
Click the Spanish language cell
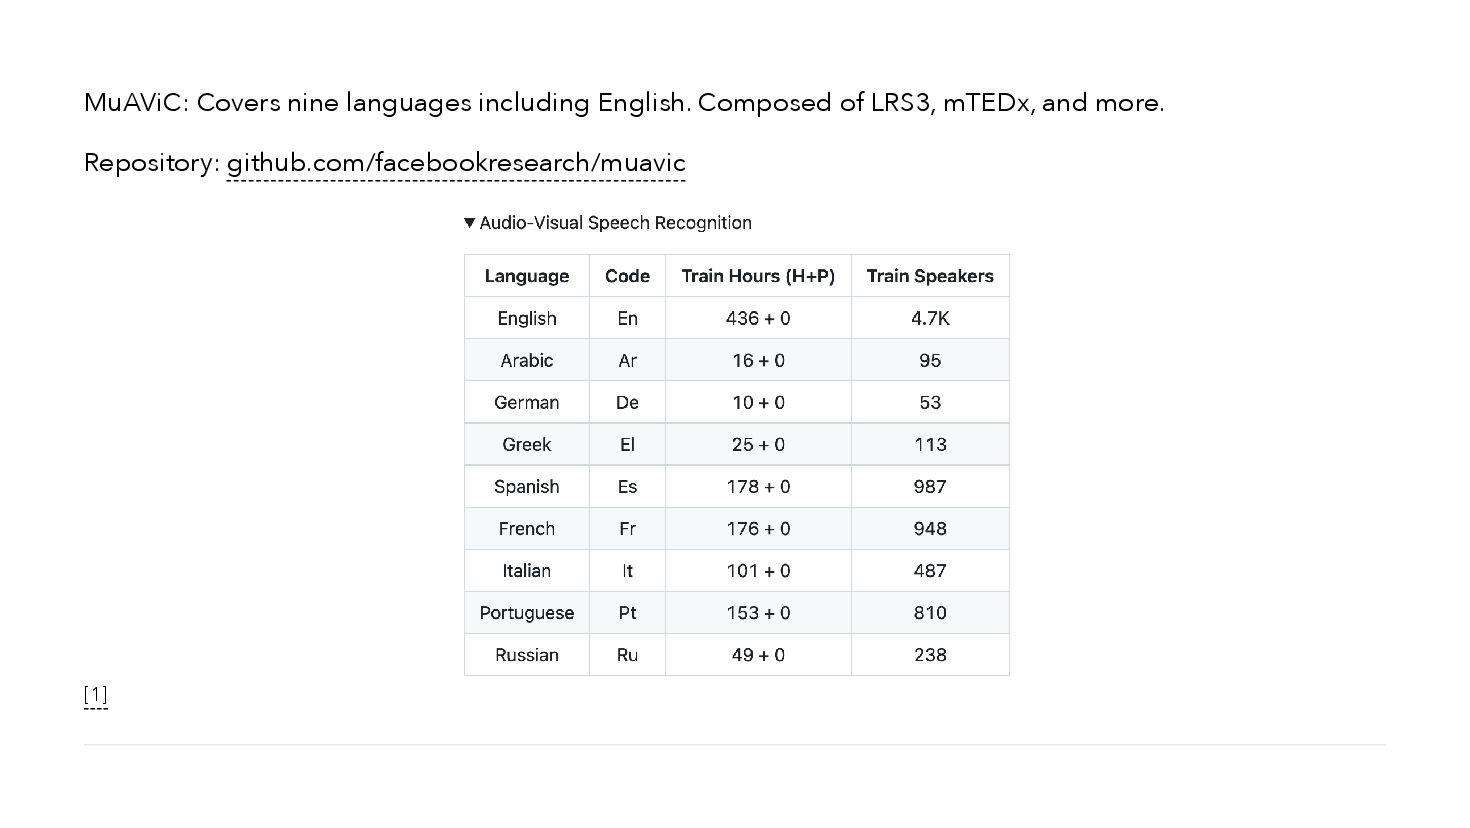[527, 486]
